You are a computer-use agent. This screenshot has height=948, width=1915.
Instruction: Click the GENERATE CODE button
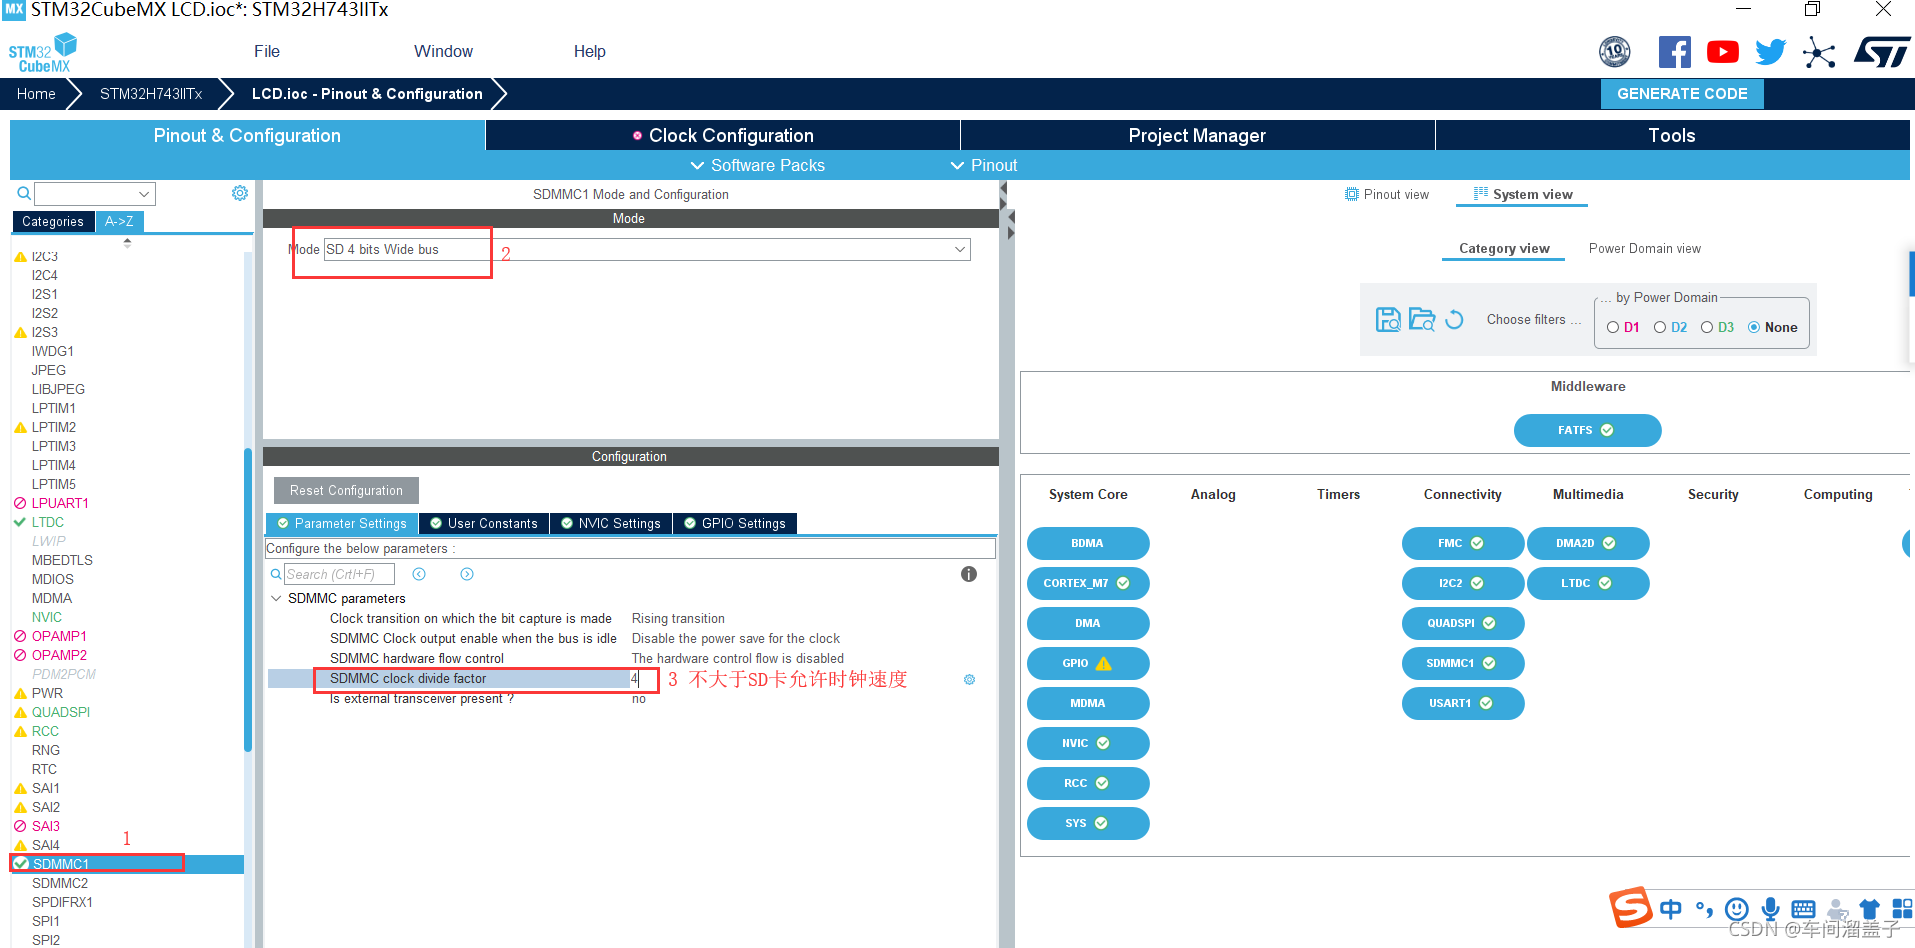point(1682,94)
